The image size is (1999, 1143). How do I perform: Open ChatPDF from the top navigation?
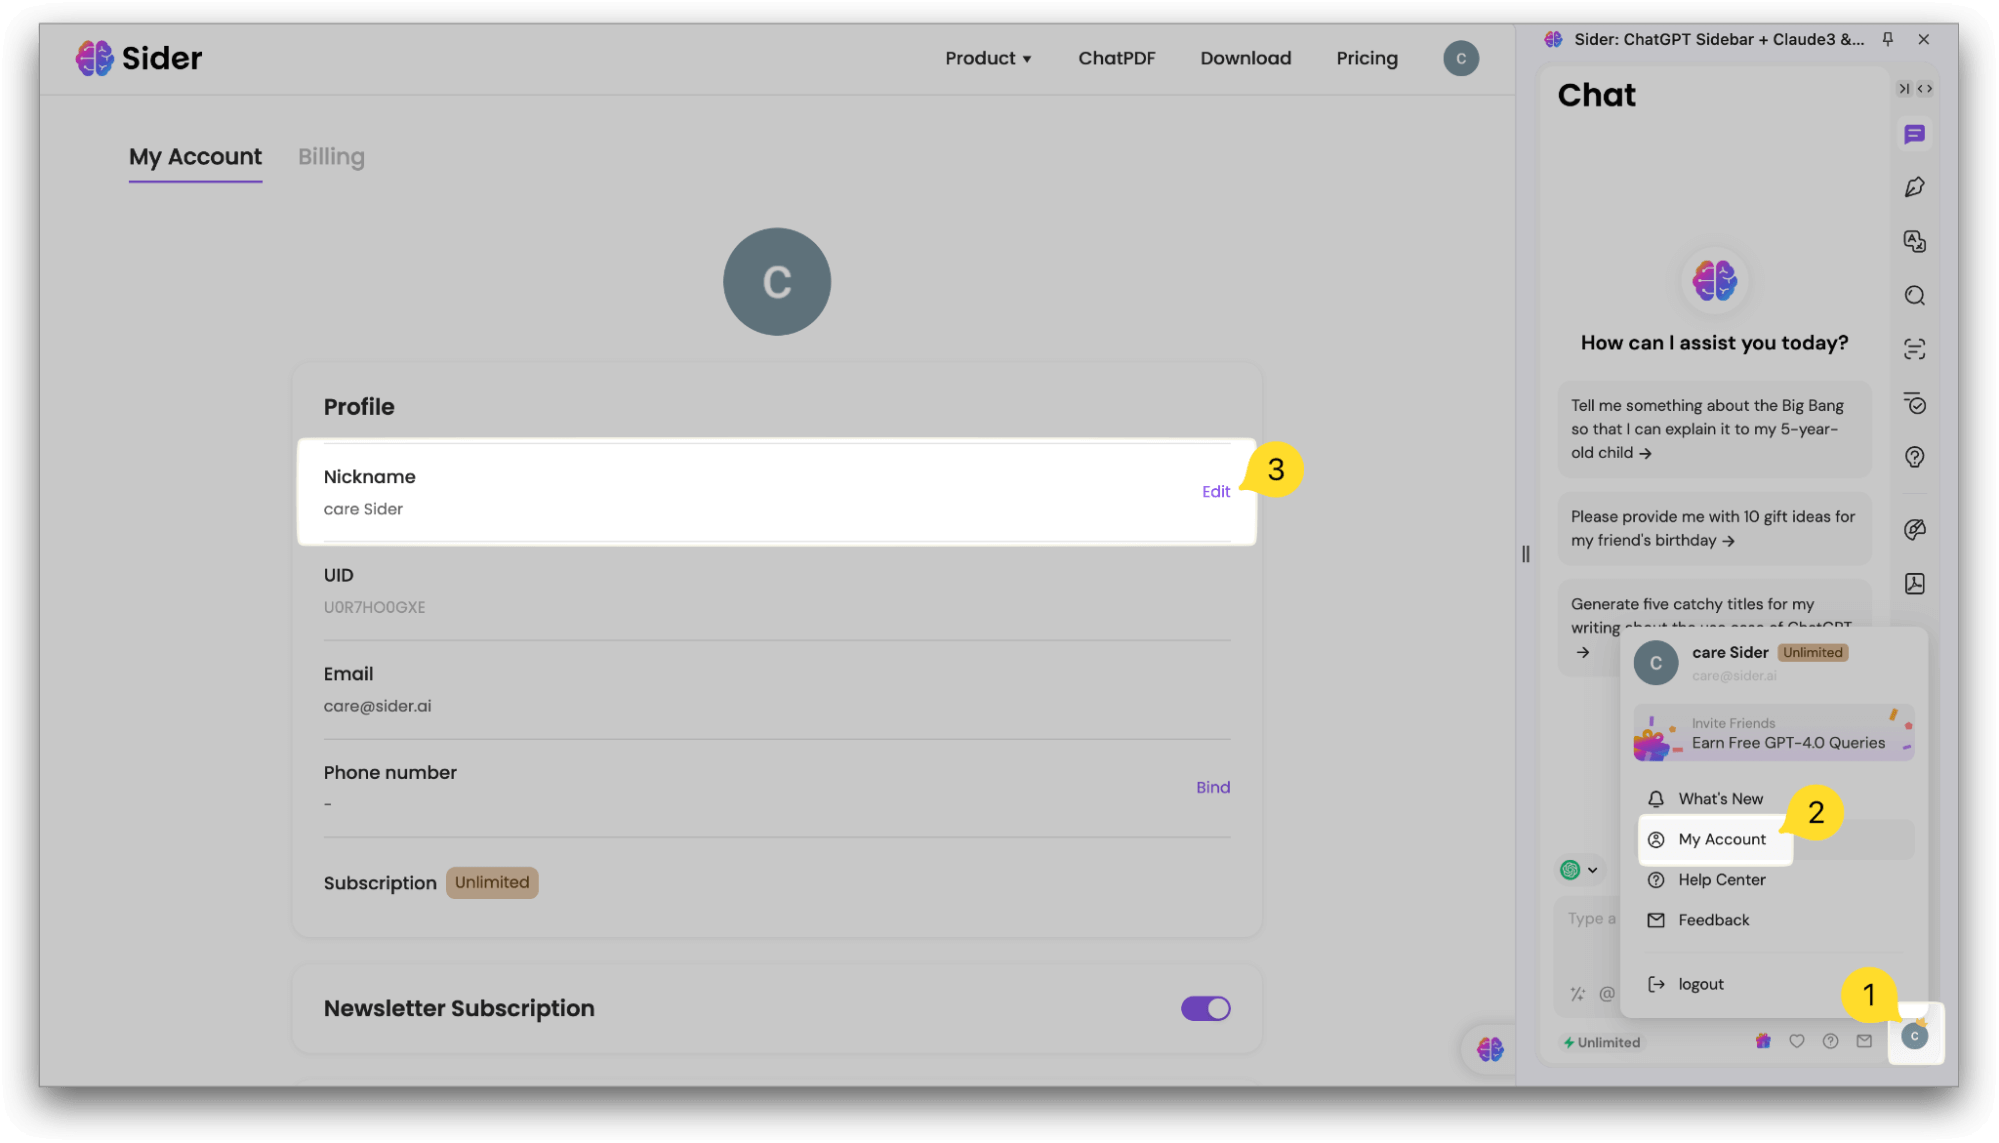pos(1116,58)
